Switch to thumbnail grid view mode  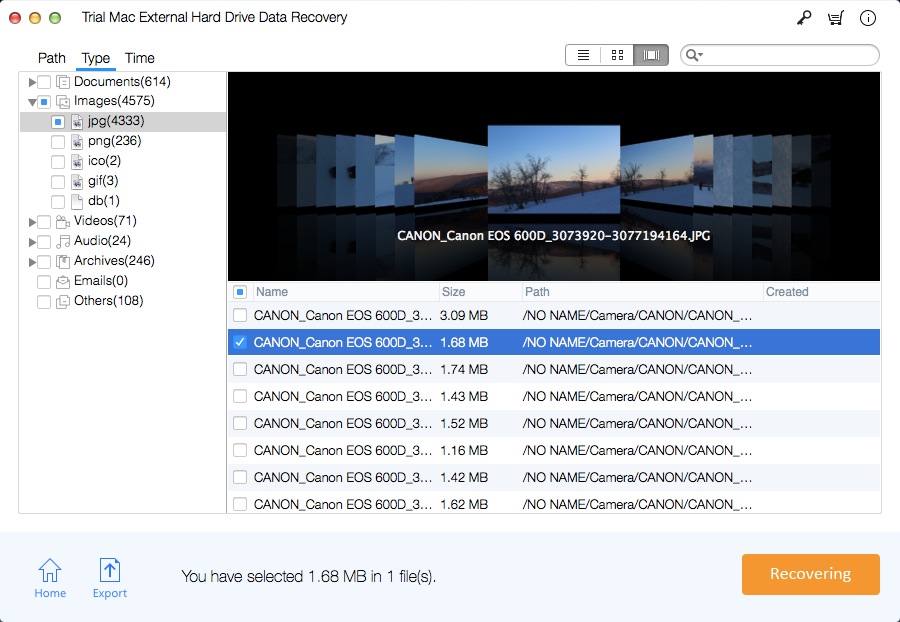[x=617, y=55]
